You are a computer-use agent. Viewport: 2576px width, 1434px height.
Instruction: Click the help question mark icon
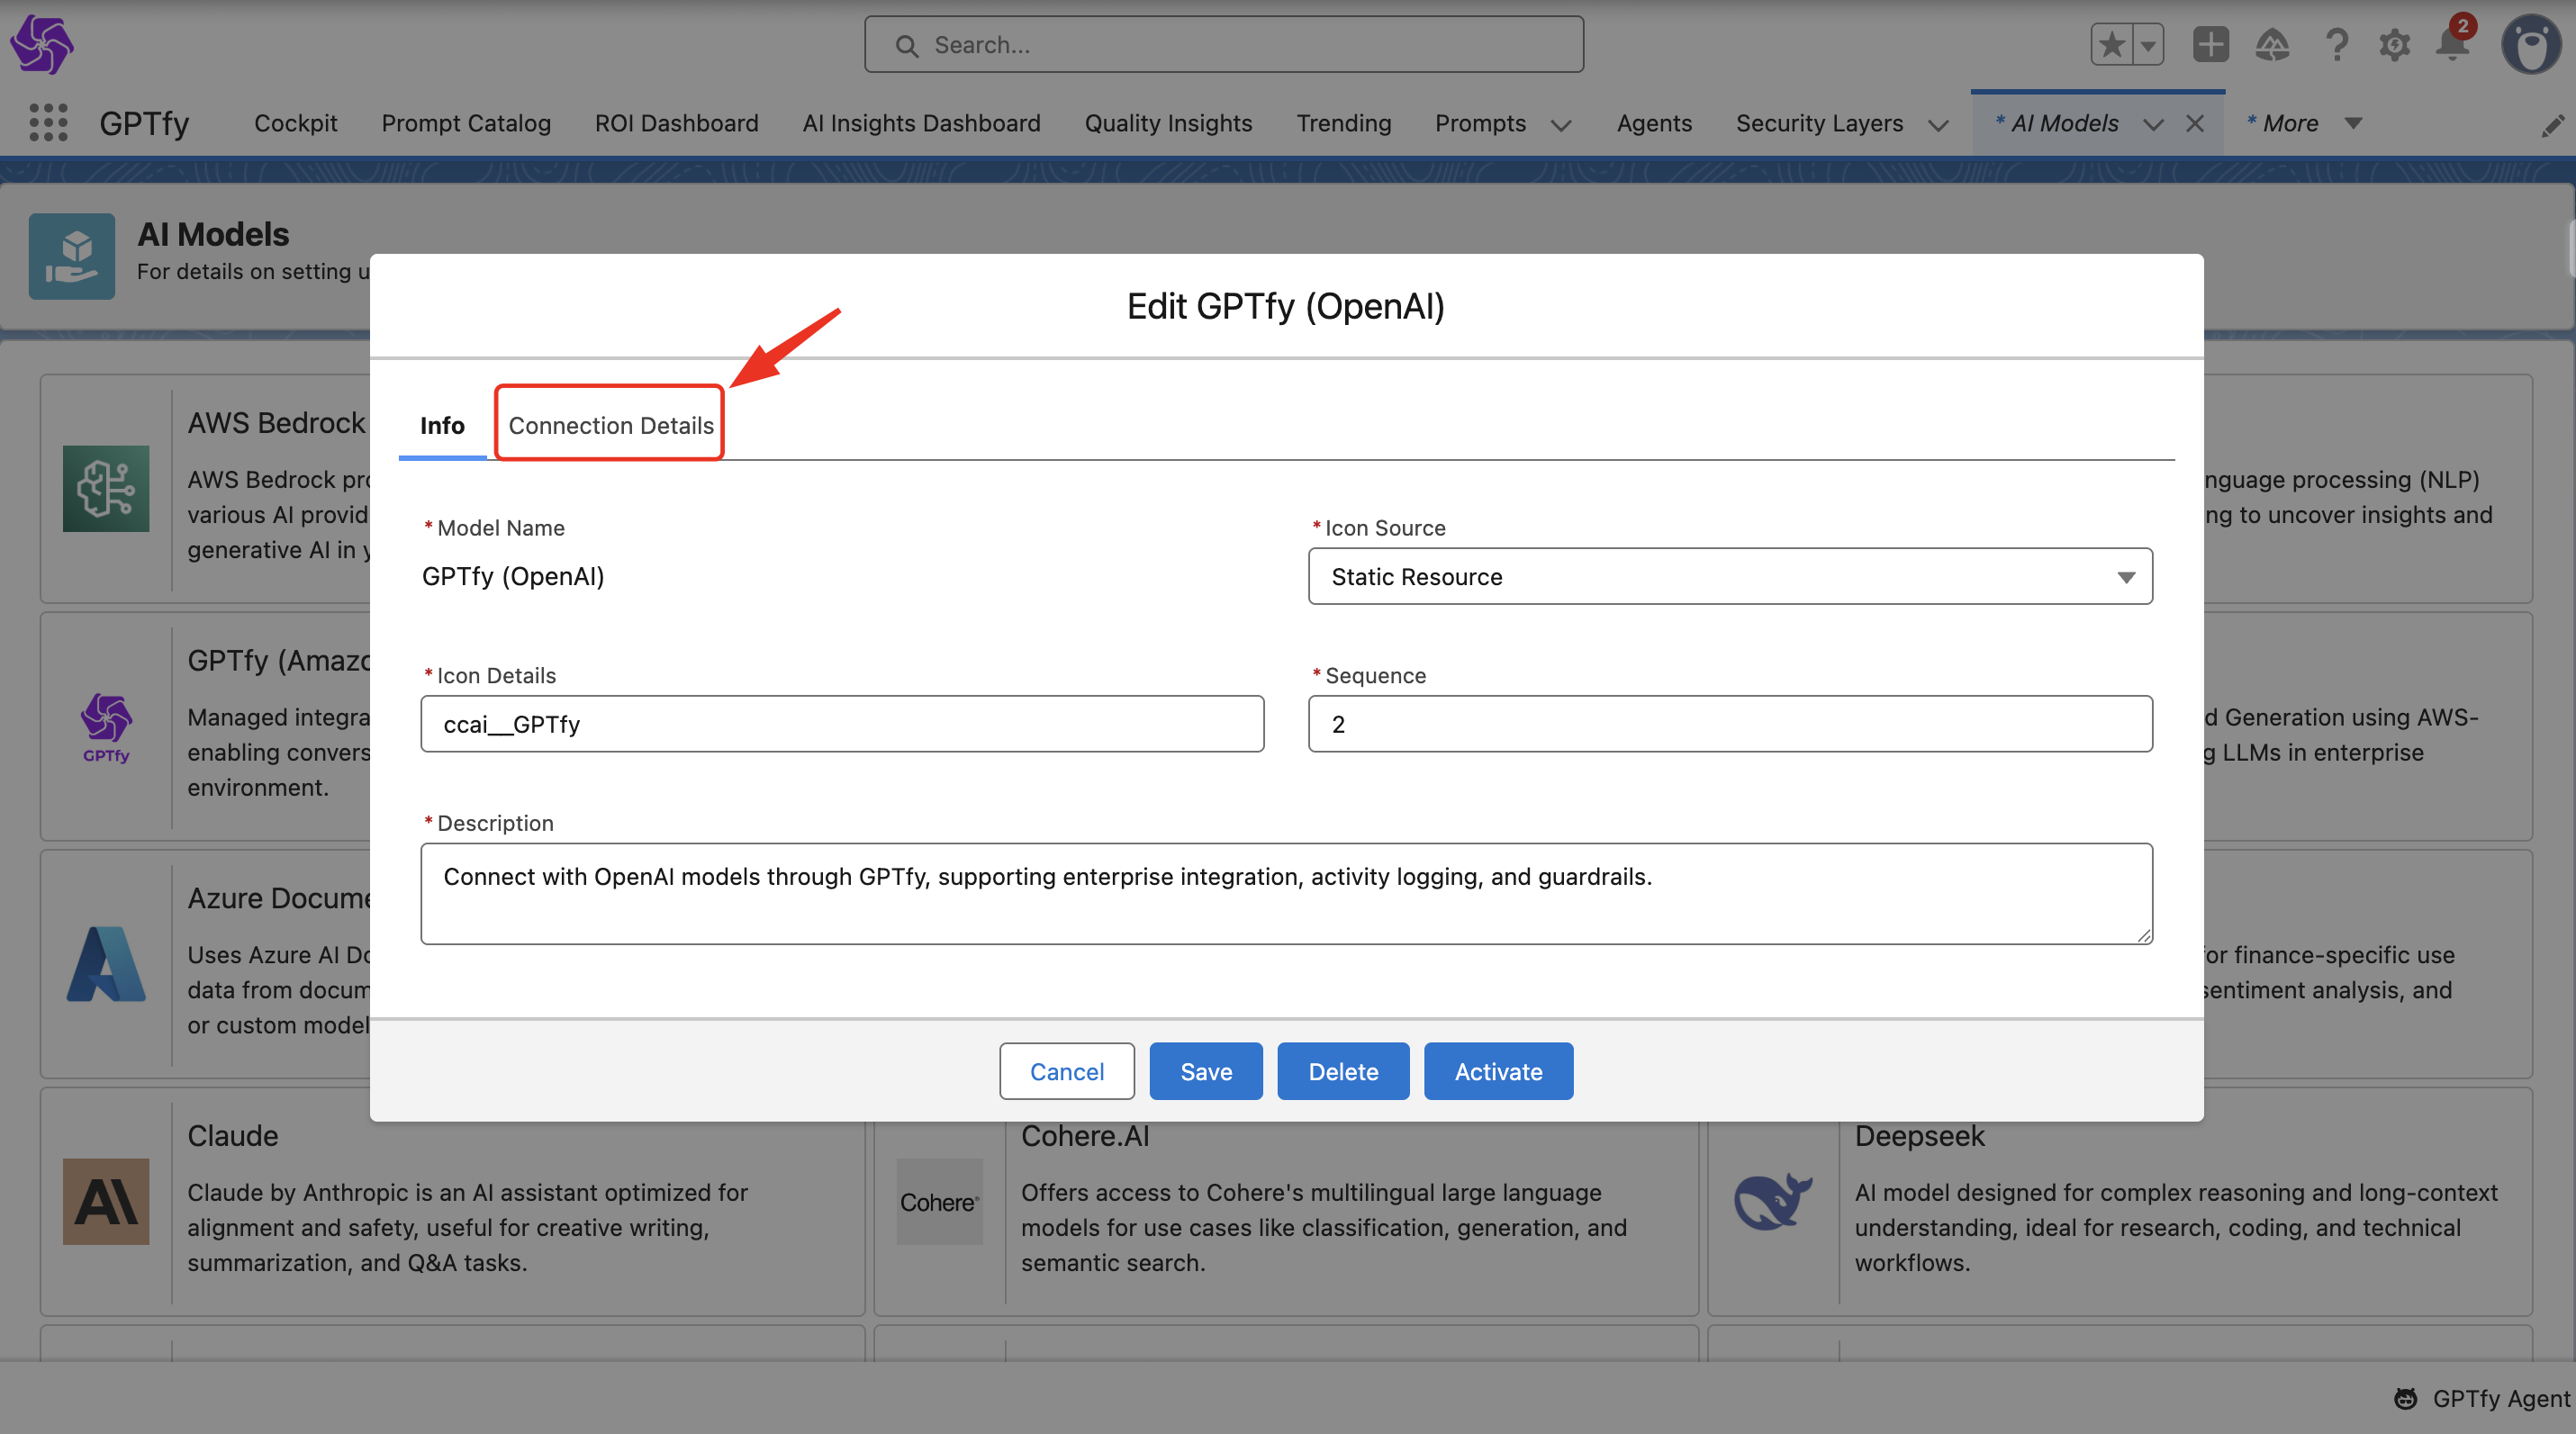pyautogui.click(x=2336, y=45)
